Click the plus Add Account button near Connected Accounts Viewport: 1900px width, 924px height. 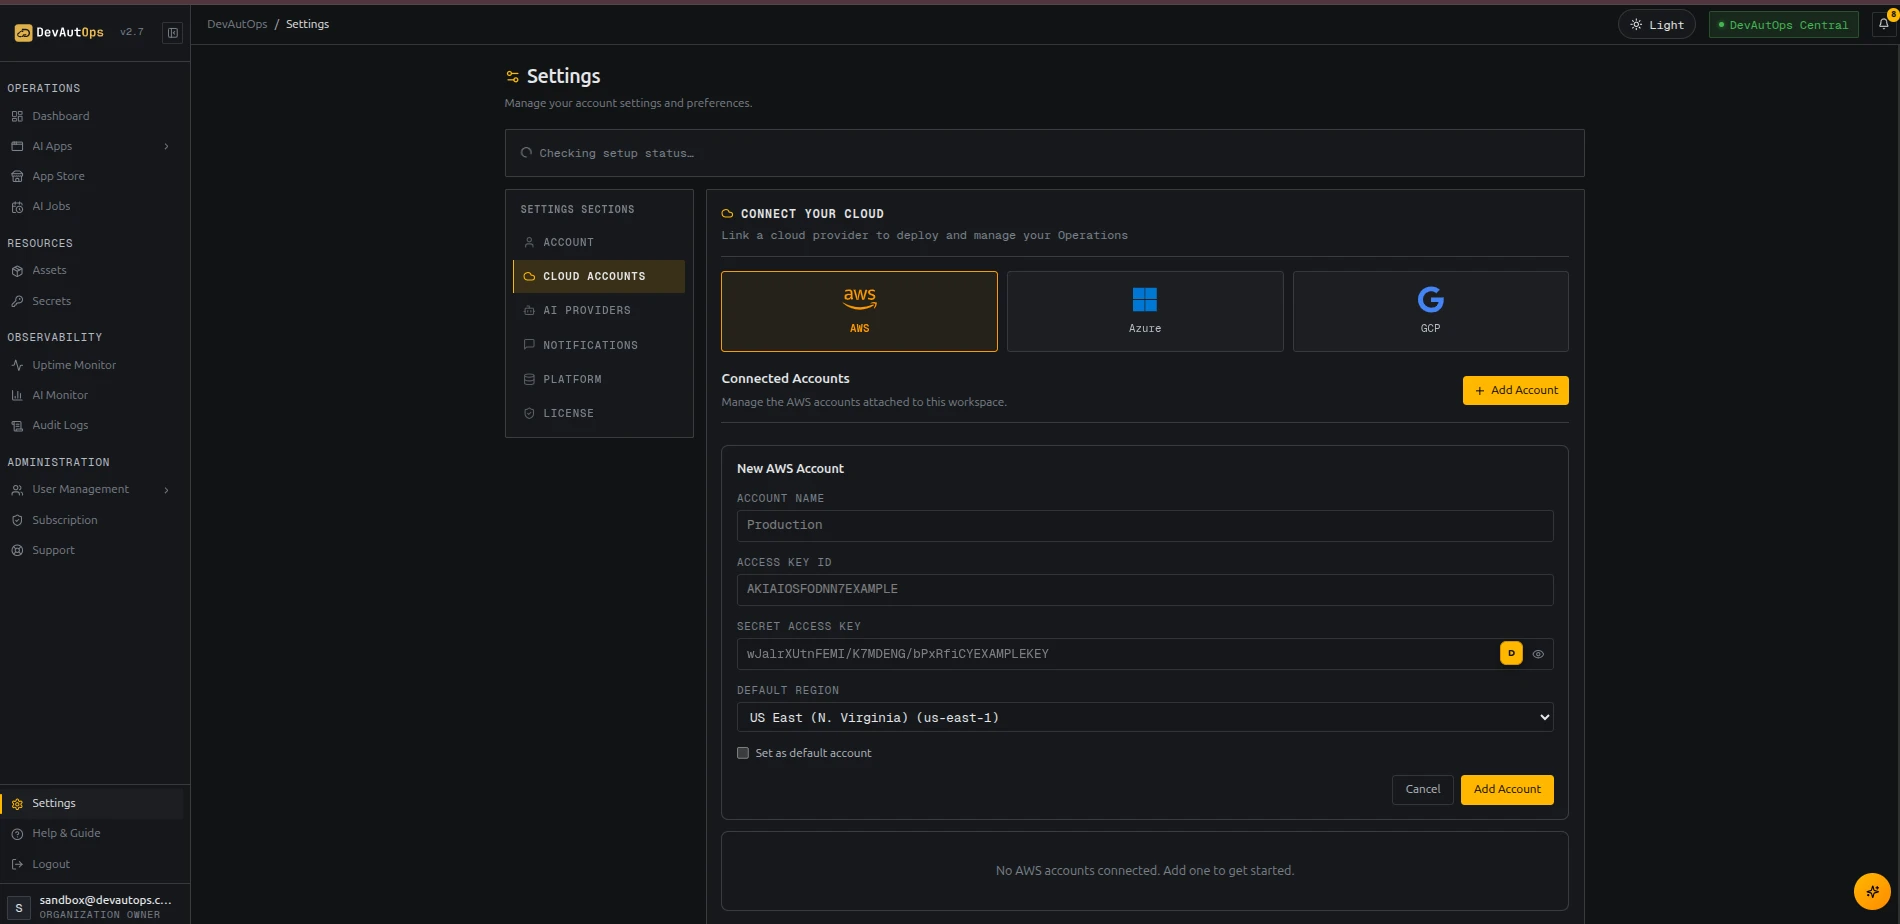[x=1516, y=391]
